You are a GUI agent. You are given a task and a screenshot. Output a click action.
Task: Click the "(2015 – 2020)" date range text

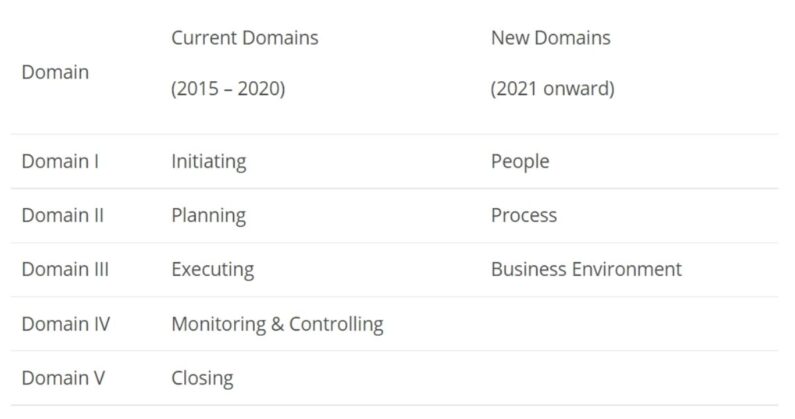228,88
